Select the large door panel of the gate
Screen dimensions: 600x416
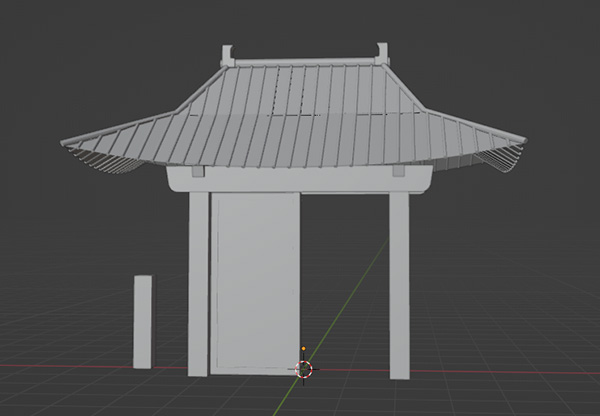tap(254, 280)
